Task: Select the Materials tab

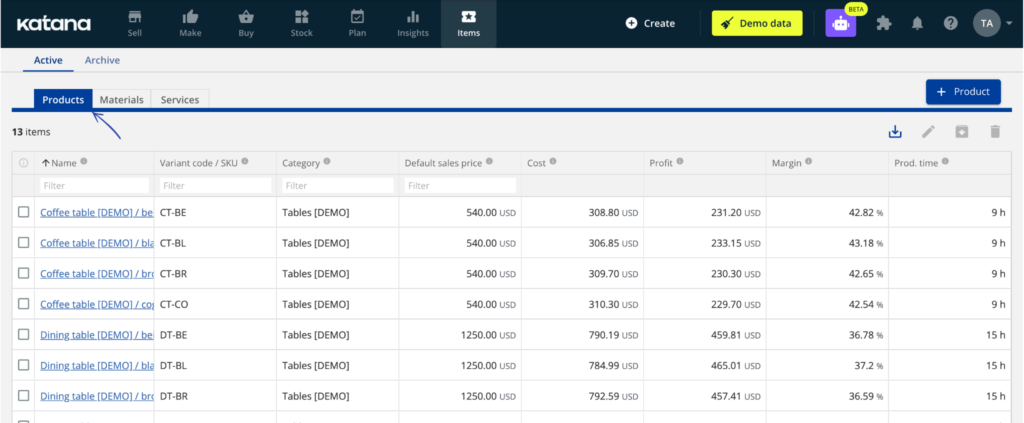Action: coord(121,100)
